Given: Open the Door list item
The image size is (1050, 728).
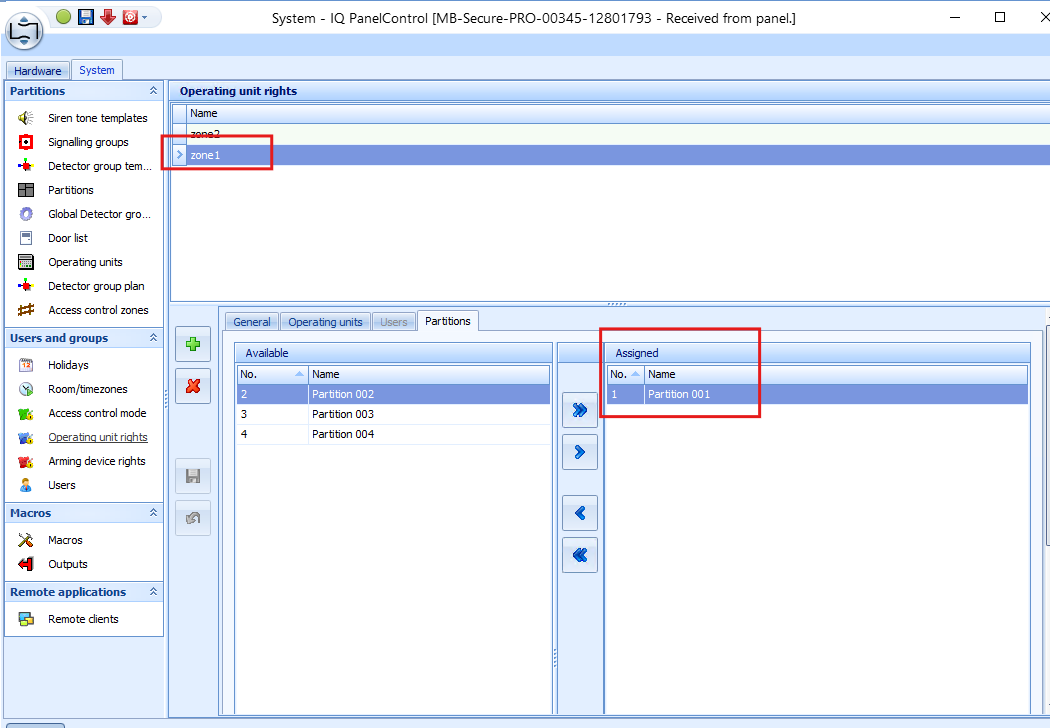Looking at the screenshot, I should pos(68,238).
